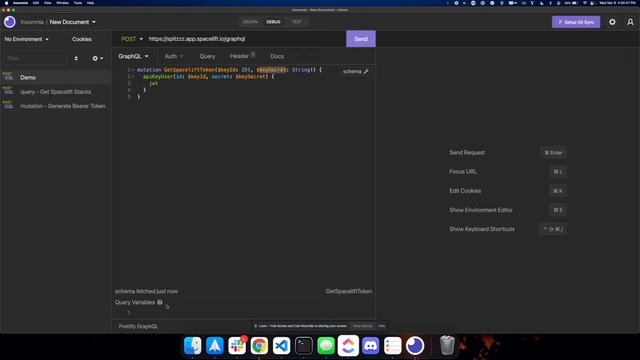Open the No Environment dropdown
Screen dimensions: 640x360
click(x=27, y=39)
